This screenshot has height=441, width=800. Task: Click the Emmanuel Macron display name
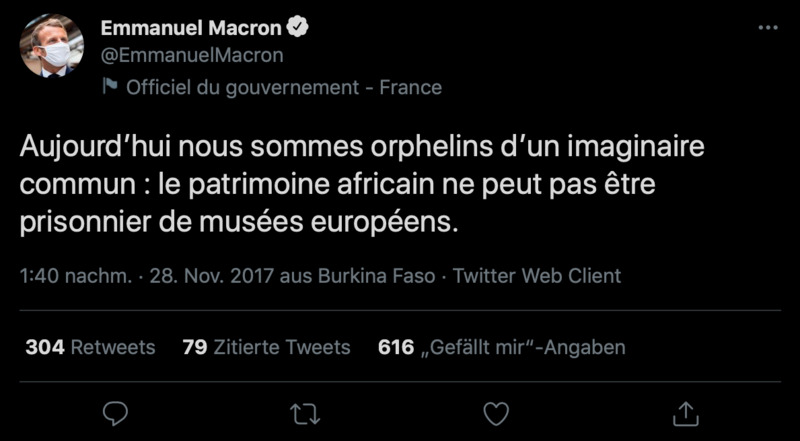coord(190,28)
